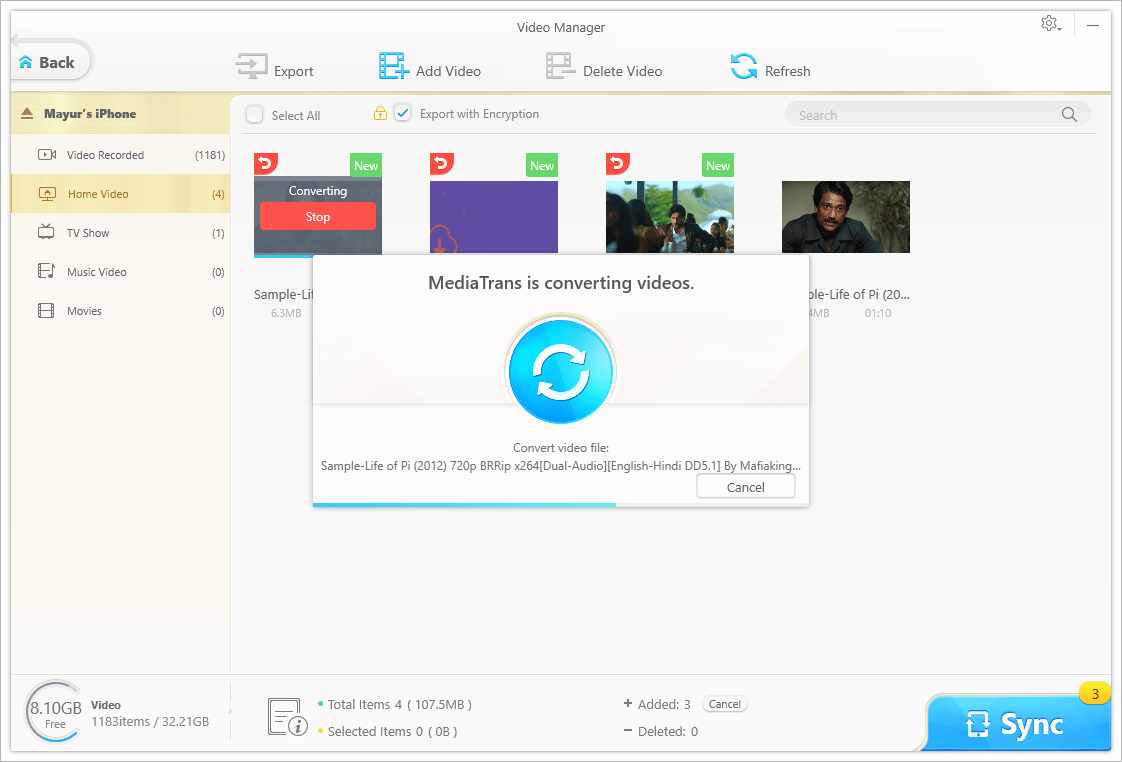Check the Select All checkbox
The image size is (1122, 762).
pos(254,114)
